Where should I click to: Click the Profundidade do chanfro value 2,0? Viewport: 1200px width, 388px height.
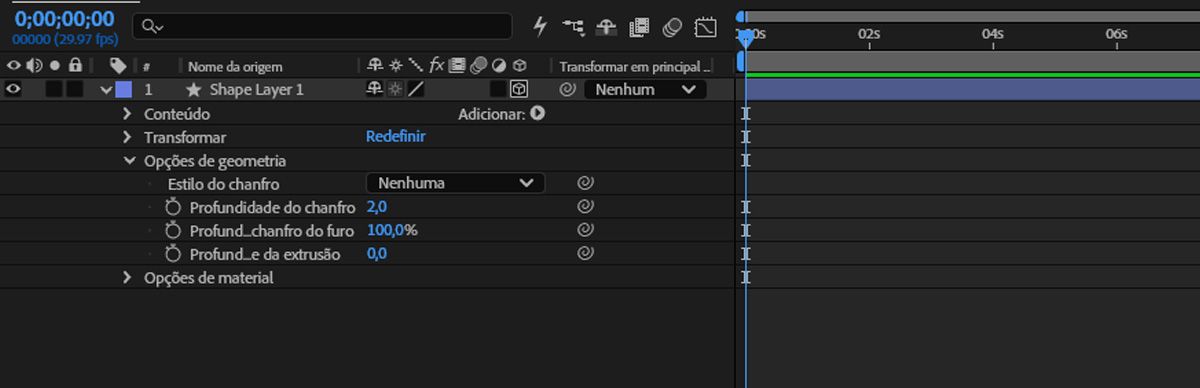click(x=377, y=207)
